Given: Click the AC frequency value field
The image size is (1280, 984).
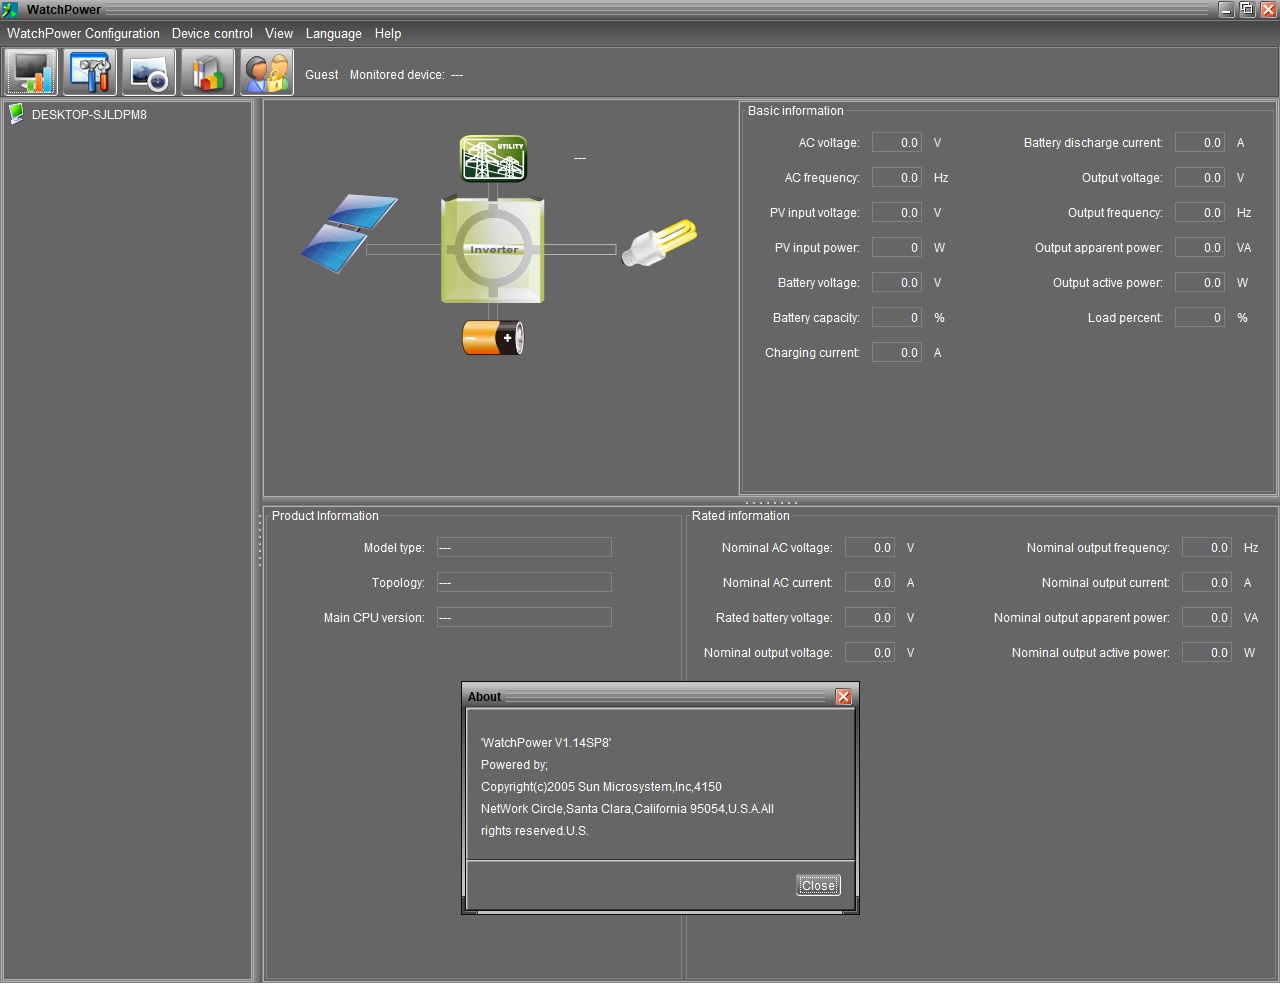Looking at the screenshot, I should (897, 177).
